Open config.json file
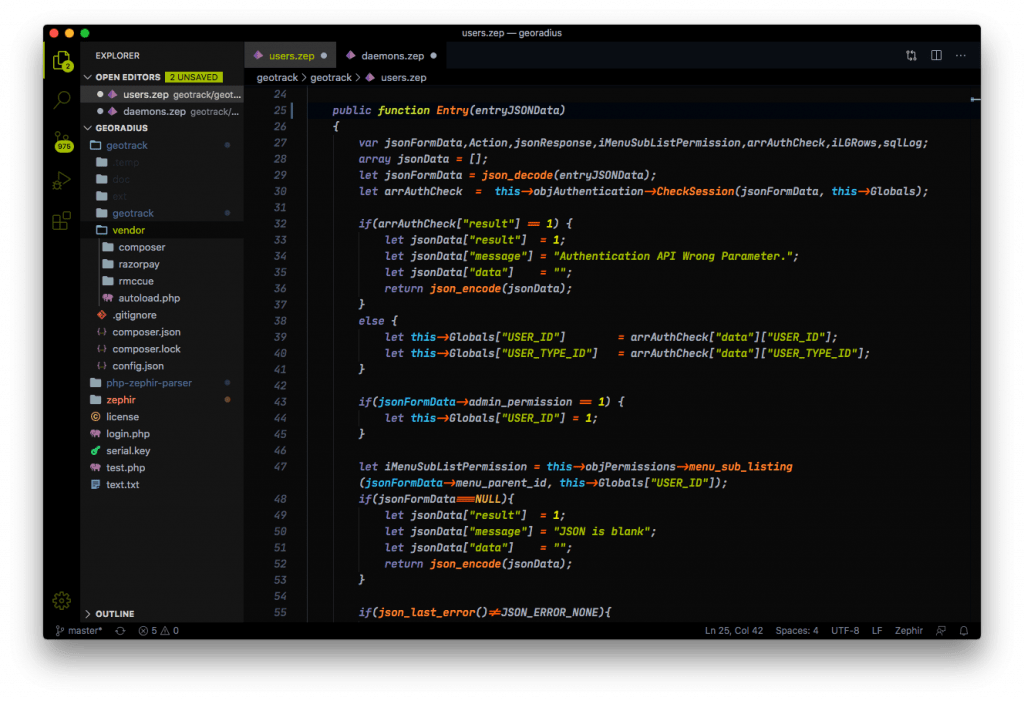This screenshot has height=701, width=1024. point(162,366)
